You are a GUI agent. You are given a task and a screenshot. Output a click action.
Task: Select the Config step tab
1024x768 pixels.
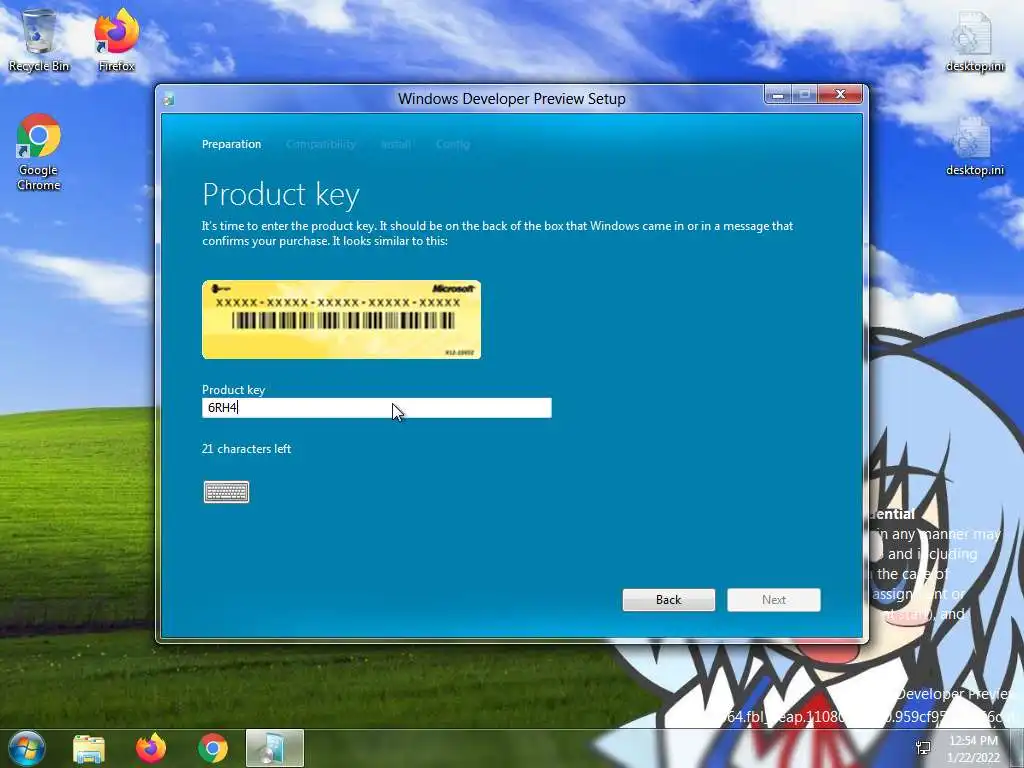(x=453, y=144)
